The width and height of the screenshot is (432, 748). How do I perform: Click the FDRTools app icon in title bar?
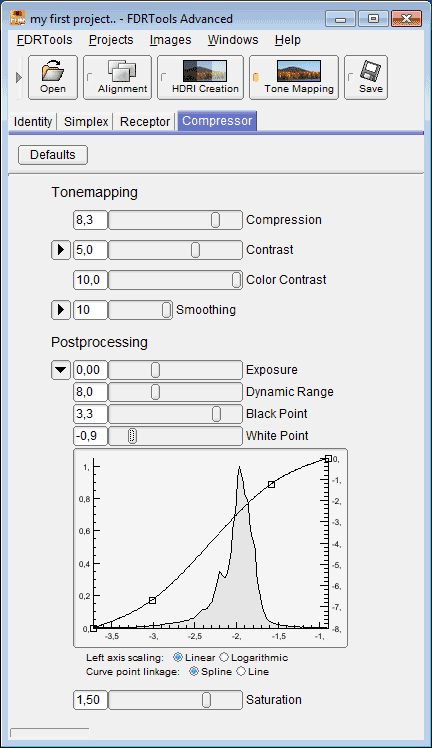tap(17, 19)
